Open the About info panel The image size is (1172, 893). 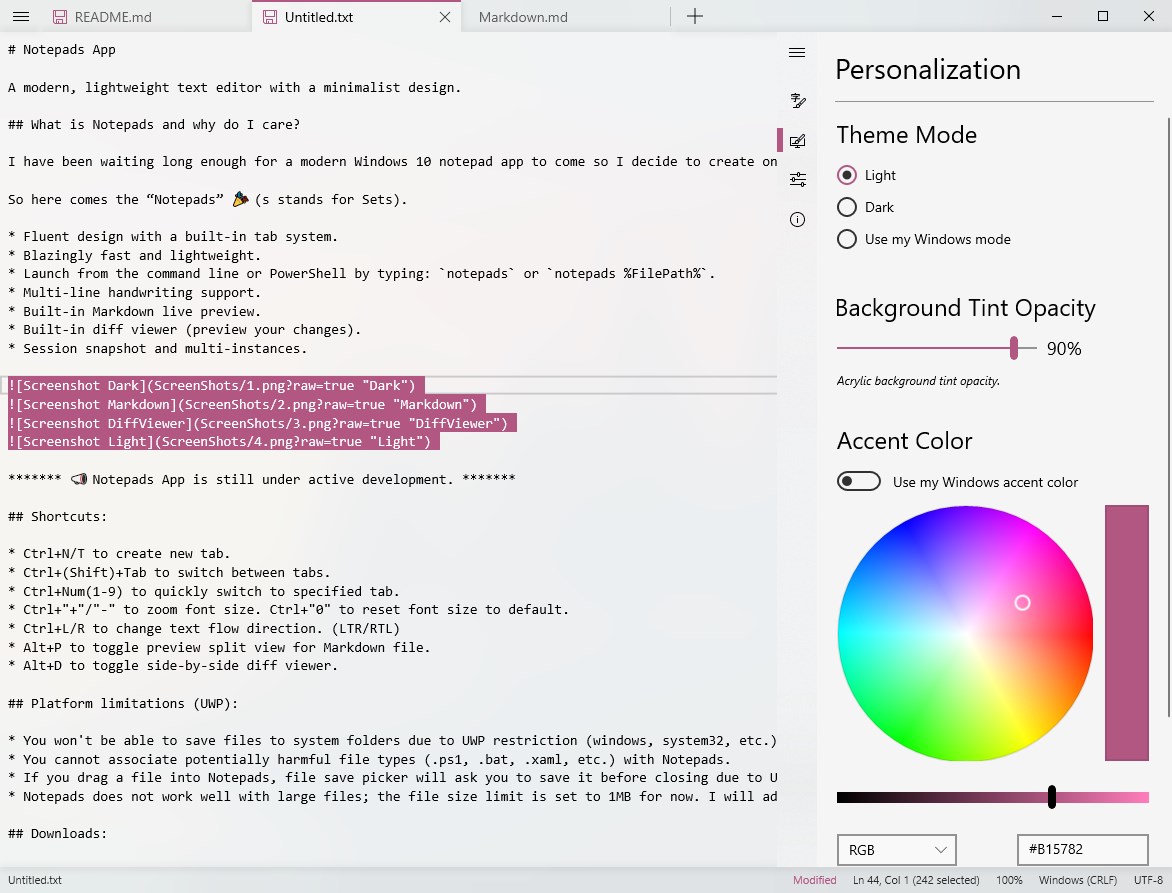[x=797, y=219]
